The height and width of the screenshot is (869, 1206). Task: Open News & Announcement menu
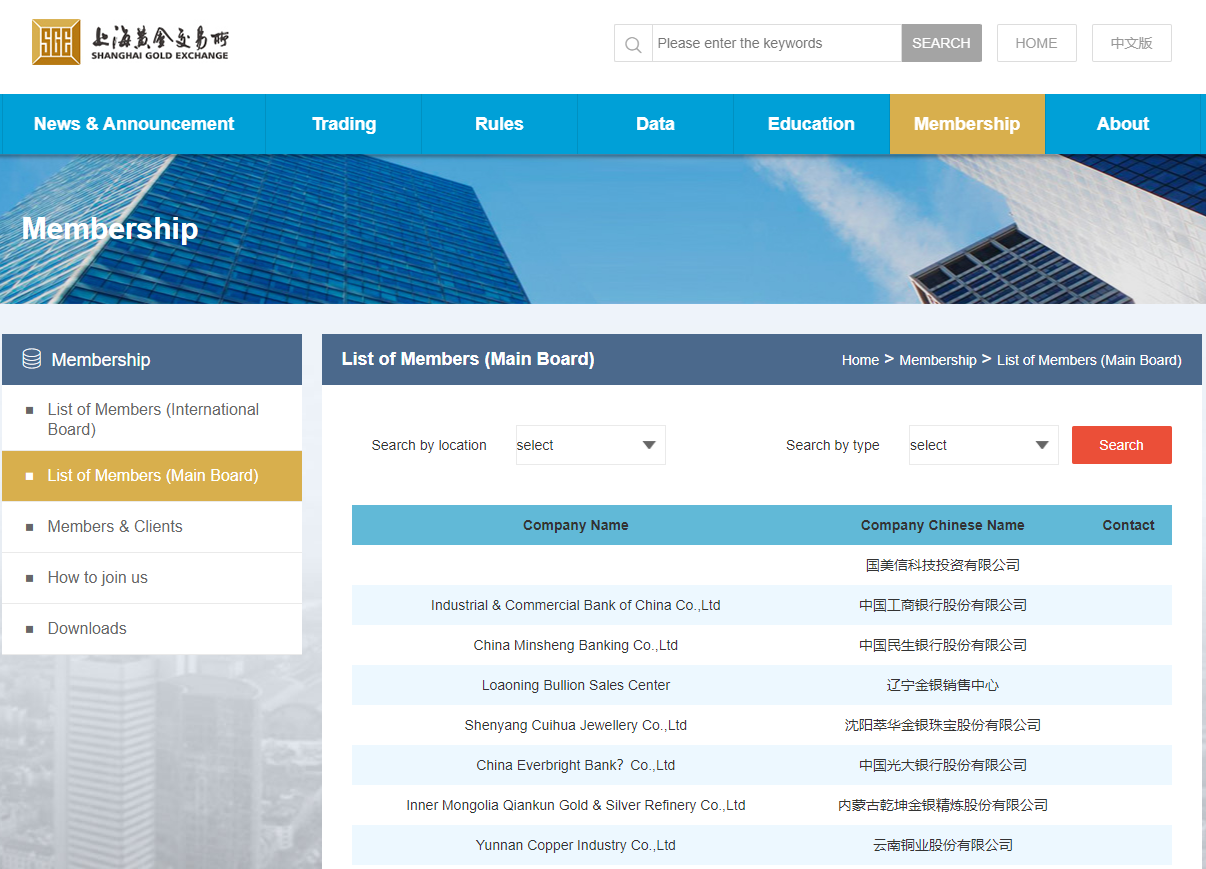click(134, 124)
